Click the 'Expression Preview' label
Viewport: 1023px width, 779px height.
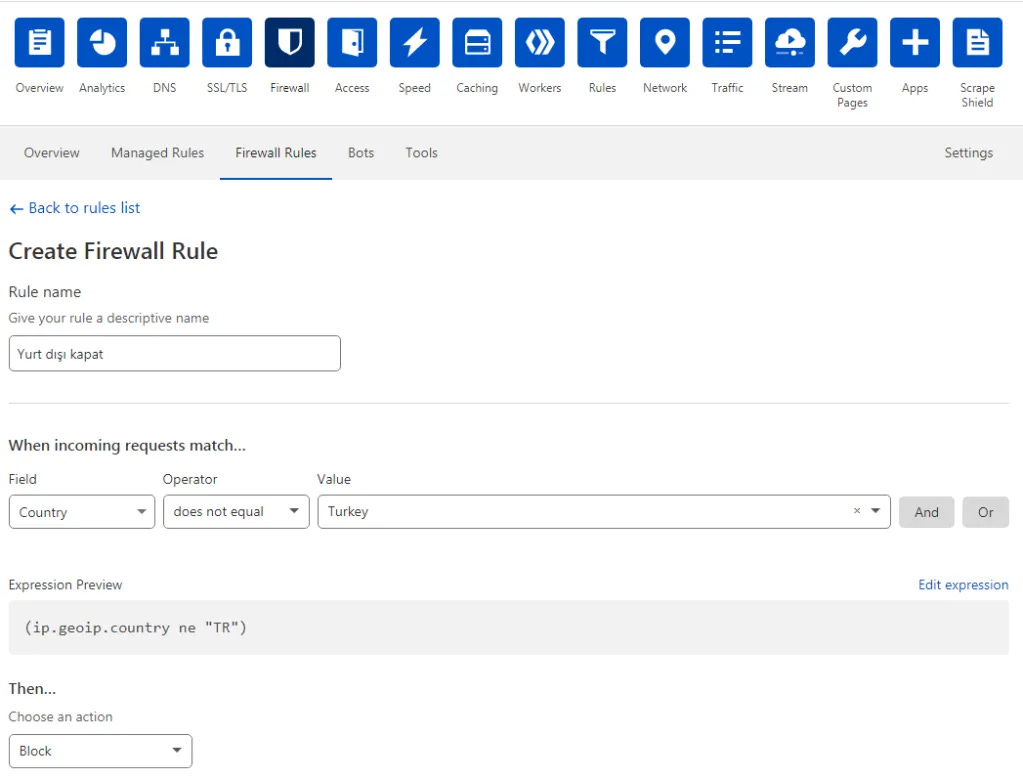pos(65,585)
